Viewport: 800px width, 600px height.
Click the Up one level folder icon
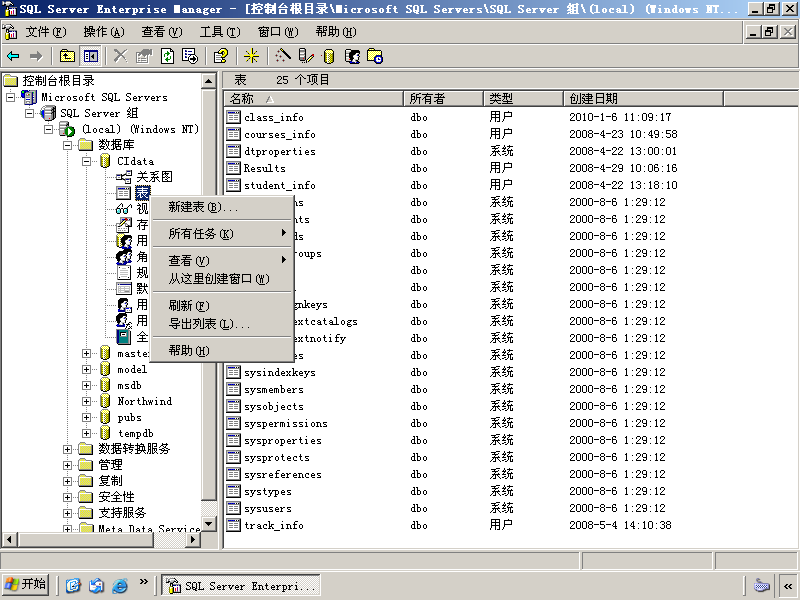coord(67,56)
